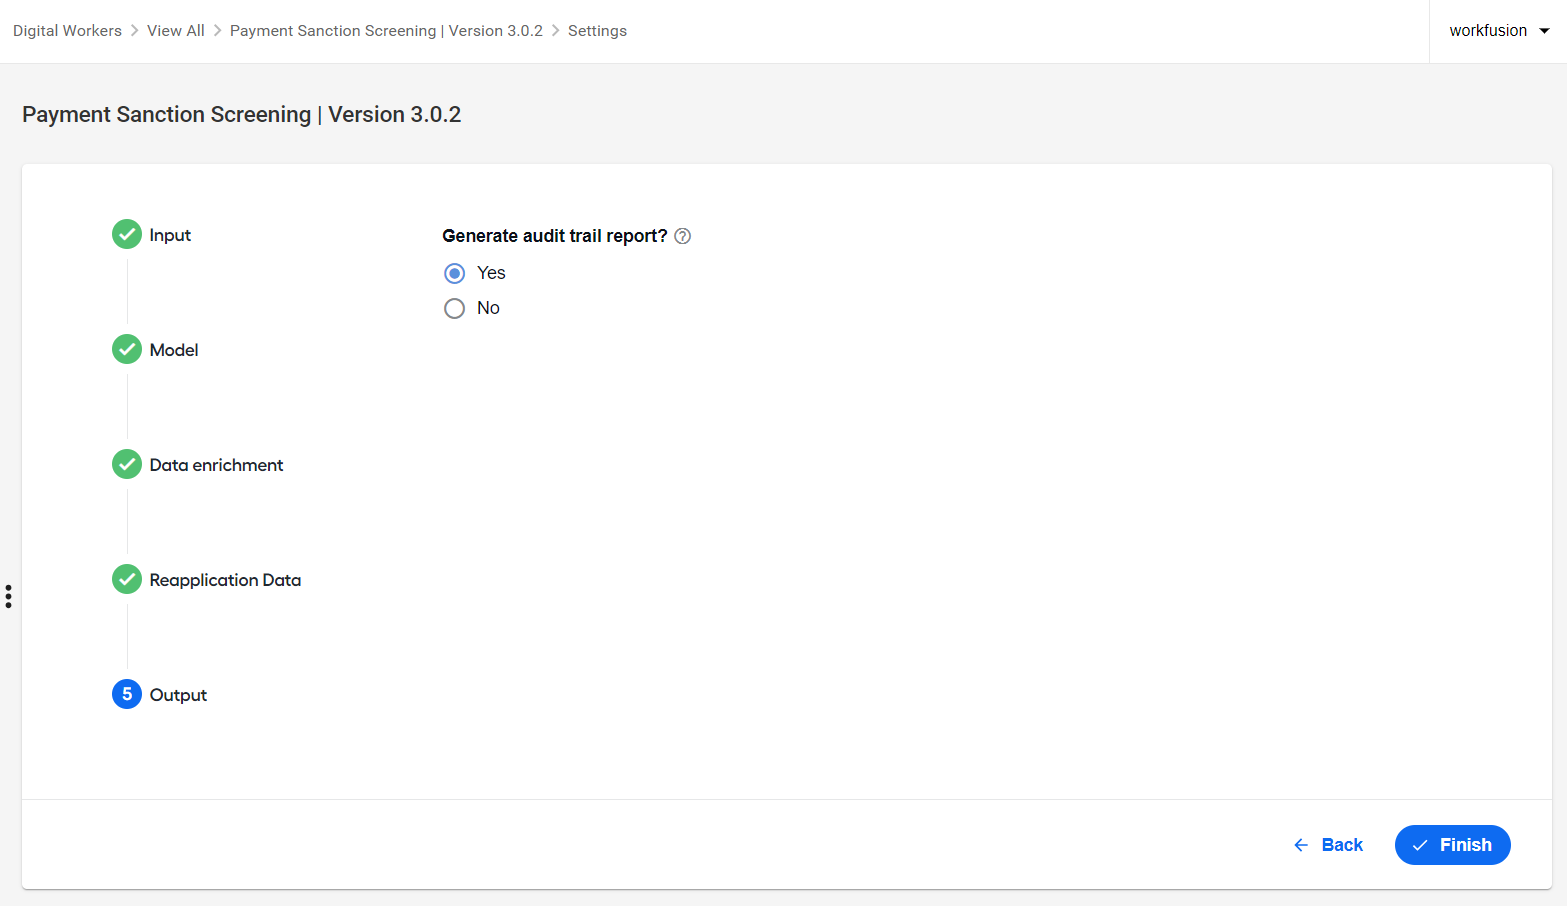Expand the workfusion user dropdown

click(1498, 31)
